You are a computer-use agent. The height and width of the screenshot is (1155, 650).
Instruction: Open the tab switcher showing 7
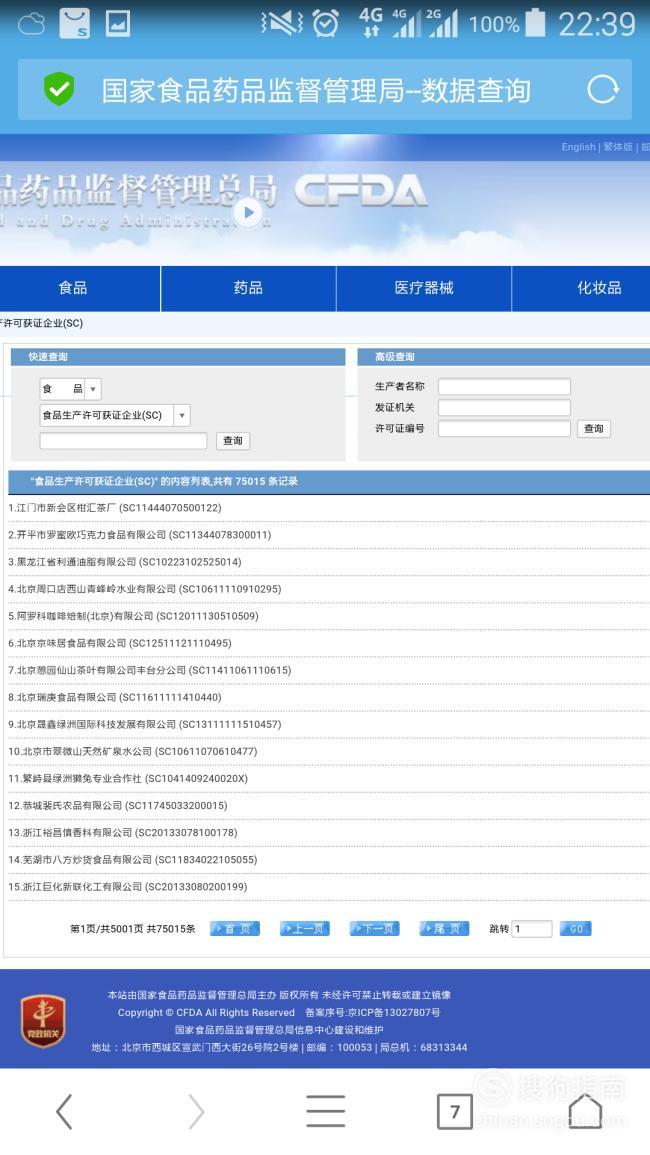[x=455, y=1111]
